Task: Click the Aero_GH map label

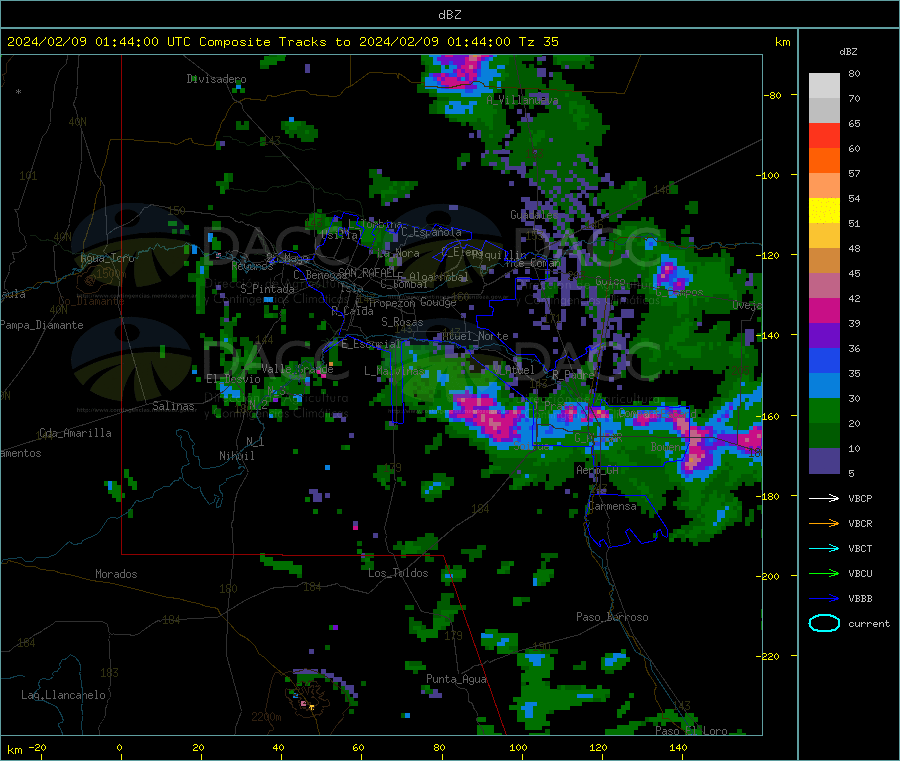Action: pos(597,470)
